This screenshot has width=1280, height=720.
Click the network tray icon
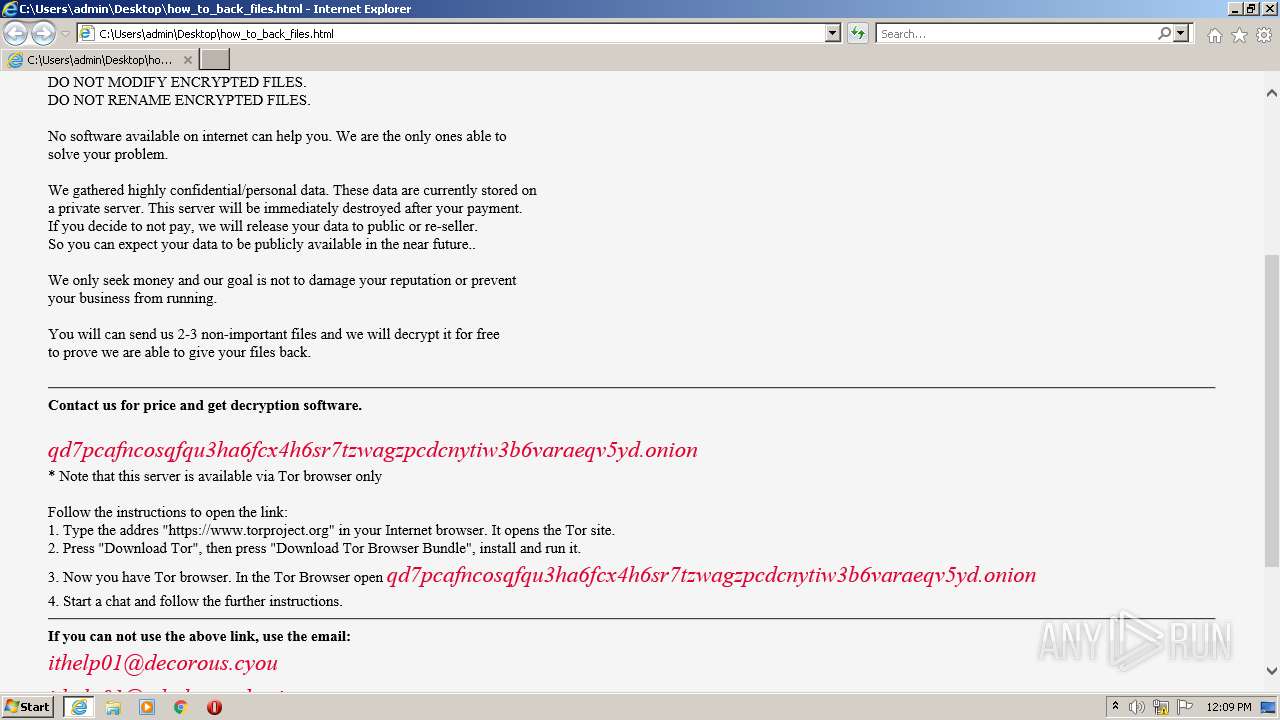pyautogui.click(x=1161, y=707)
